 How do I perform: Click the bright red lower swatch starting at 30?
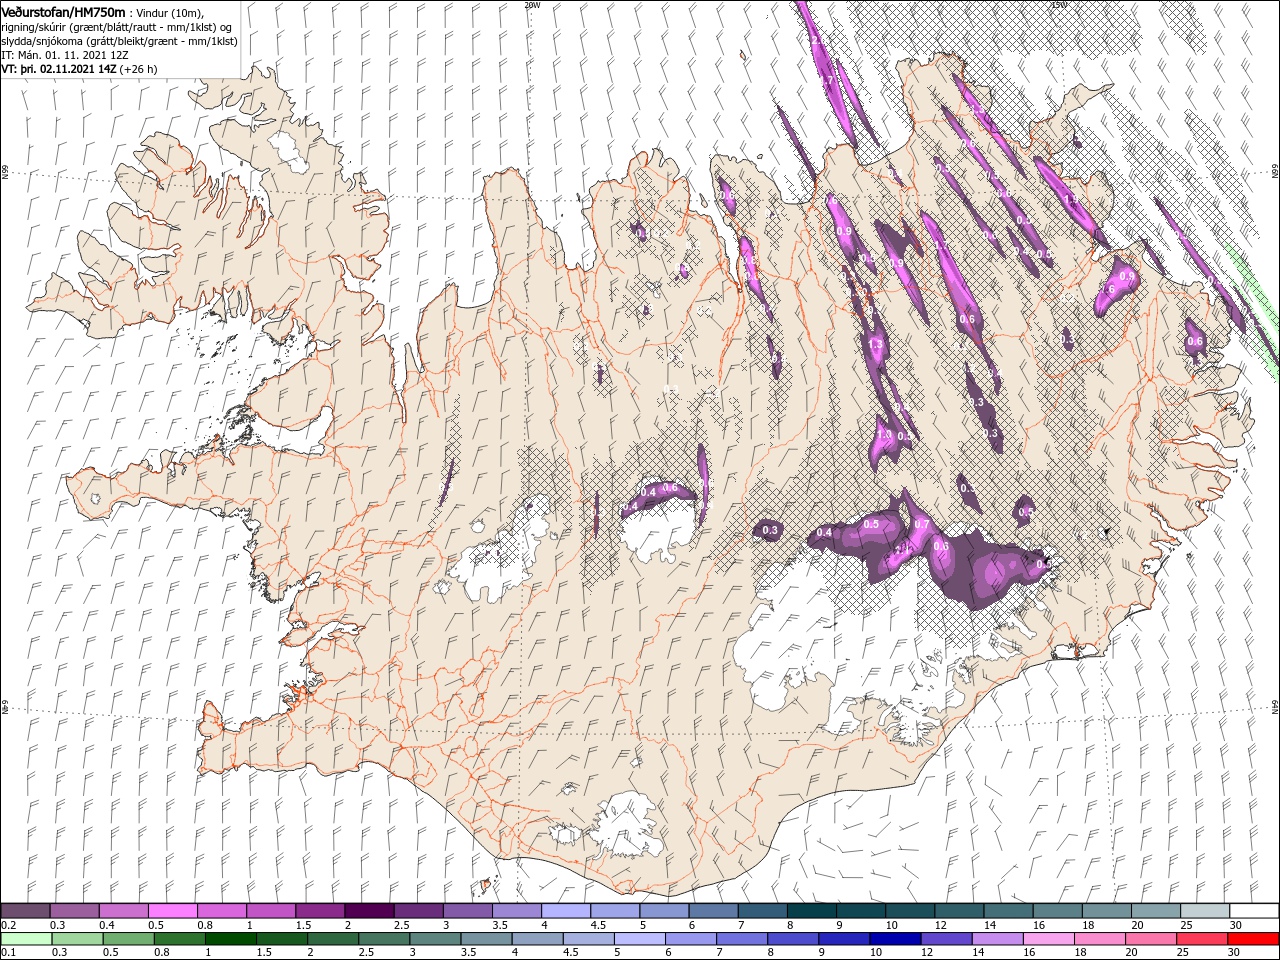point(1254,939)
